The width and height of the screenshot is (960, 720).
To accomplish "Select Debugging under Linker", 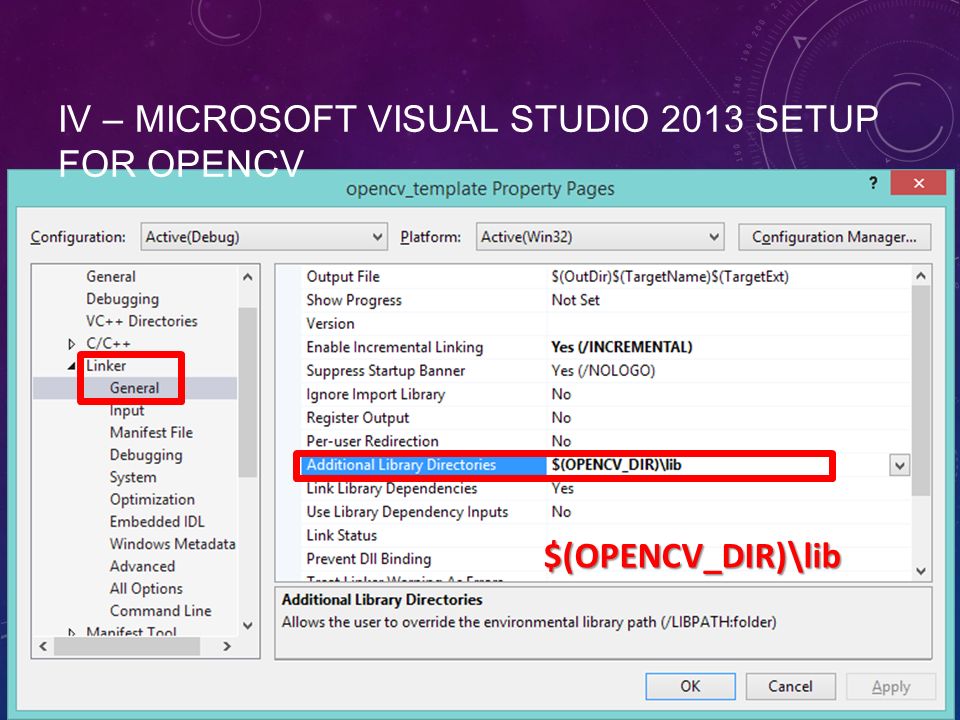I will 146,455.
